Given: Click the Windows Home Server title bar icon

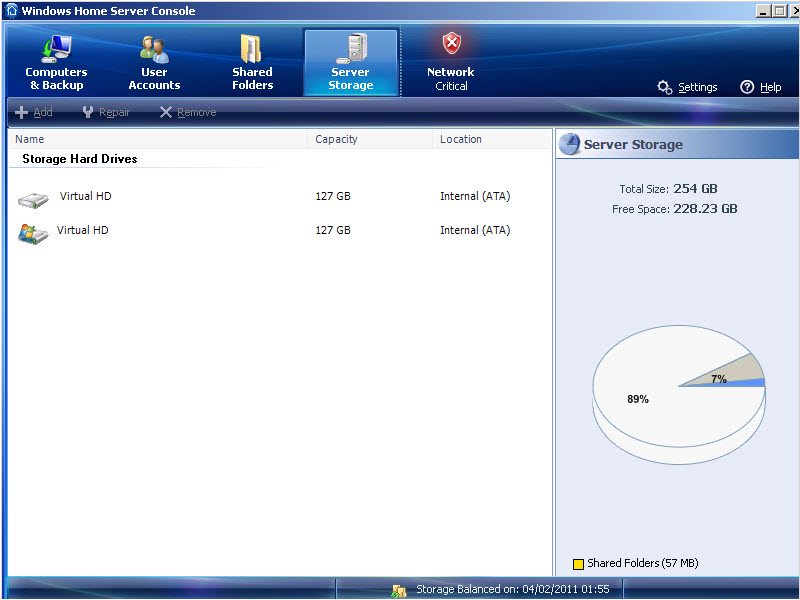Looking at the screenshot, I should click(x=12, y=11).
